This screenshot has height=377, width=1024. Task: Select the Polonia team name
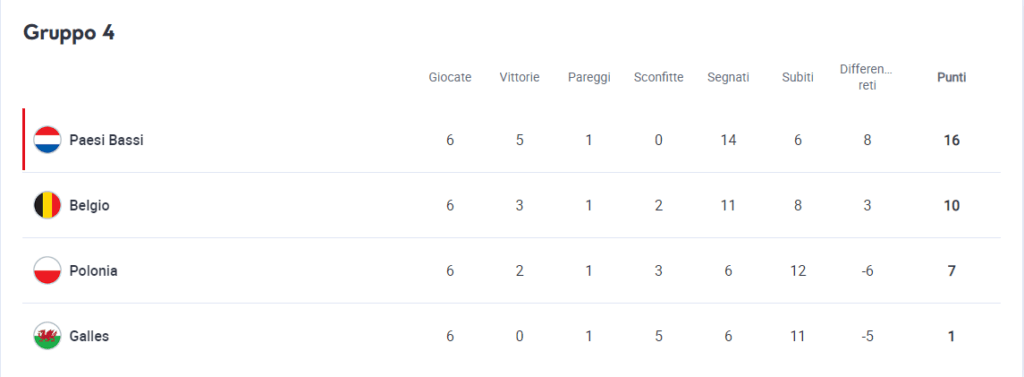(93, 270)
